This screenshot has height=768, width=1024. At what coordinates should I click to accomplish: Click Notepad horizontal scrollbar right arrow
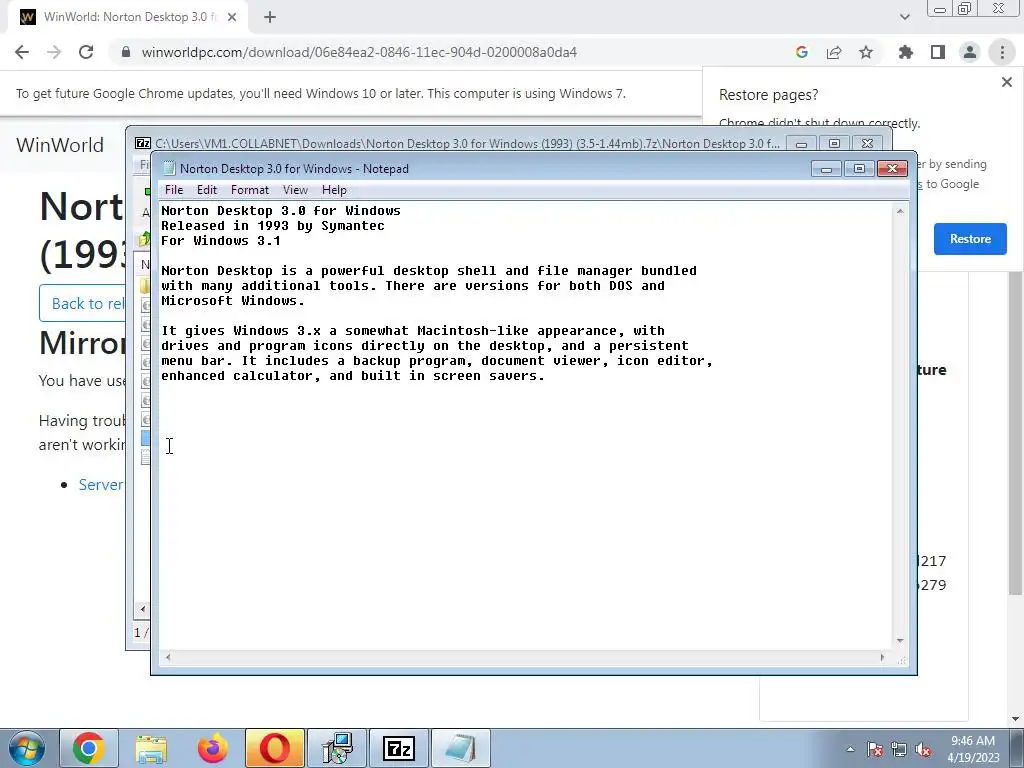[882, 658]
